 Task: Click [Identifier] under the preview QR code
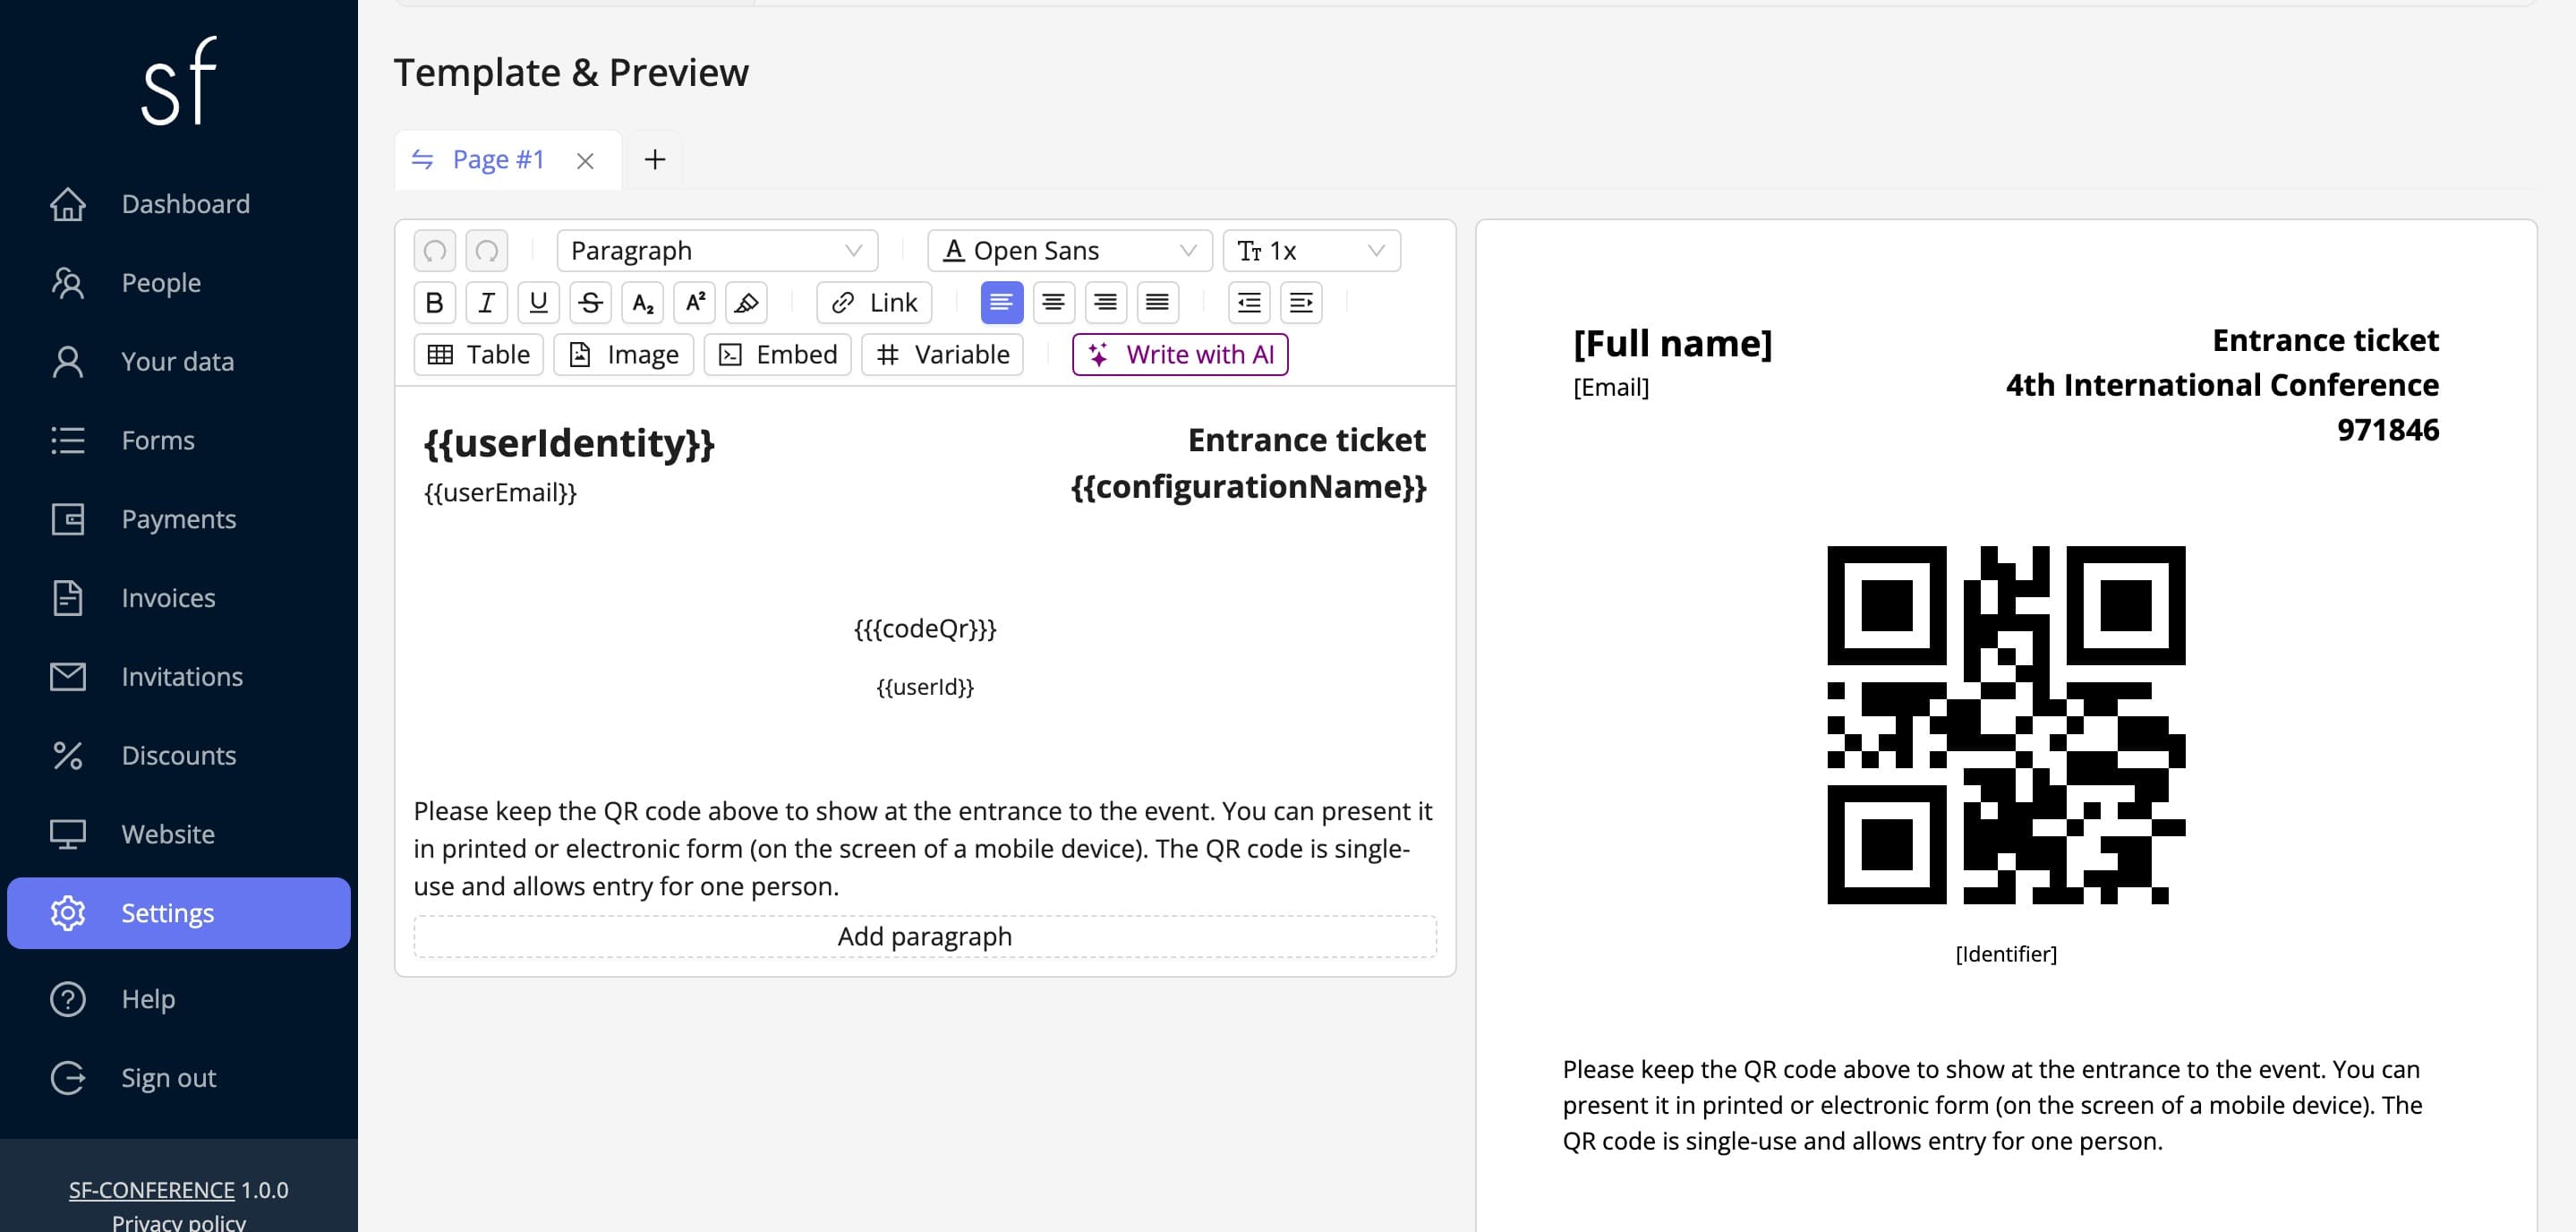pyautogui.click(x=2006, y=954)
